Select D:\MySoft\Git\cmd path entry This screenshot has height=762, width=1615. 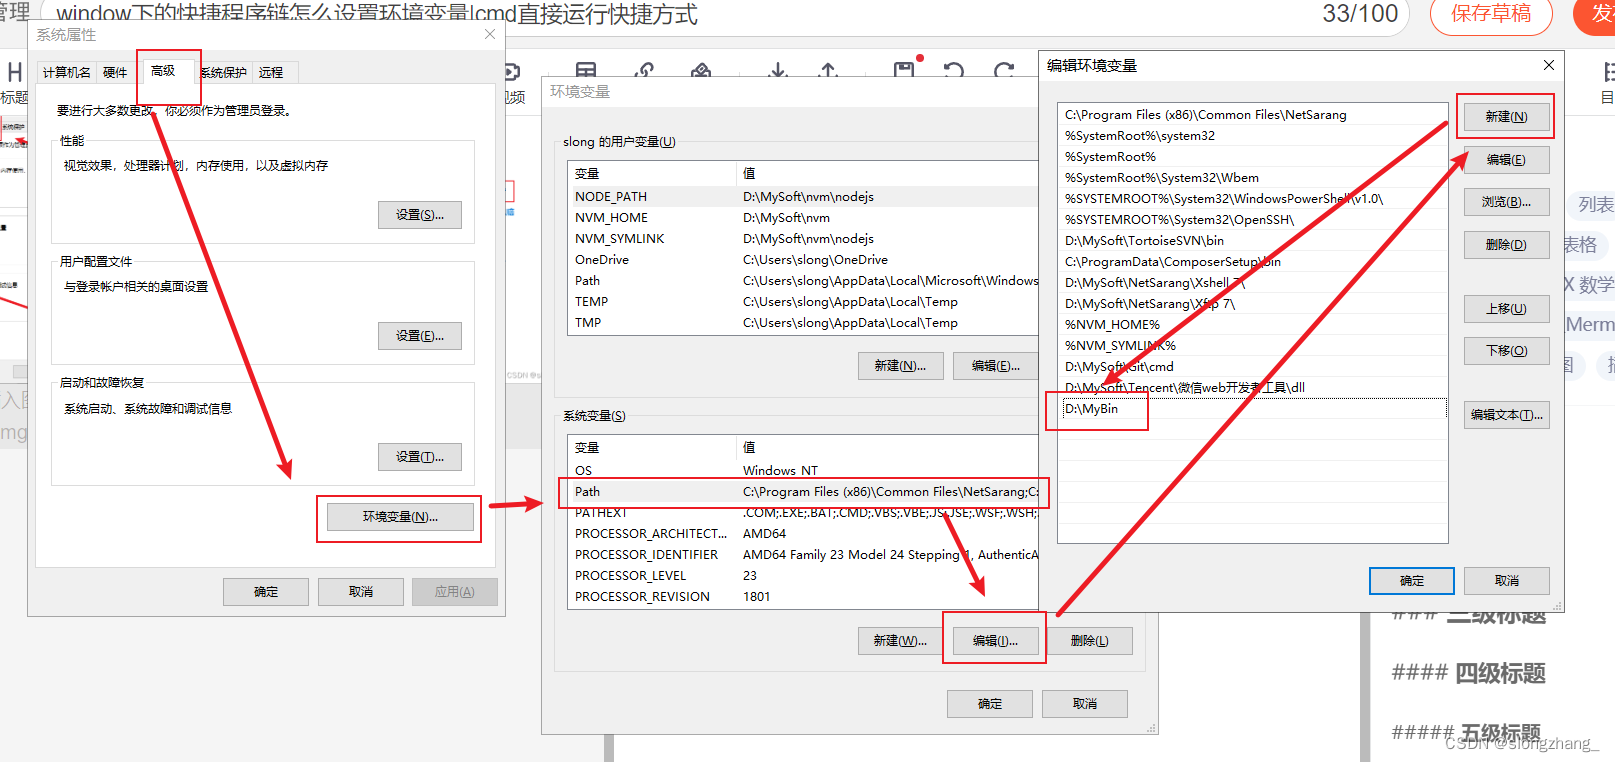(x=1253, y=367)
